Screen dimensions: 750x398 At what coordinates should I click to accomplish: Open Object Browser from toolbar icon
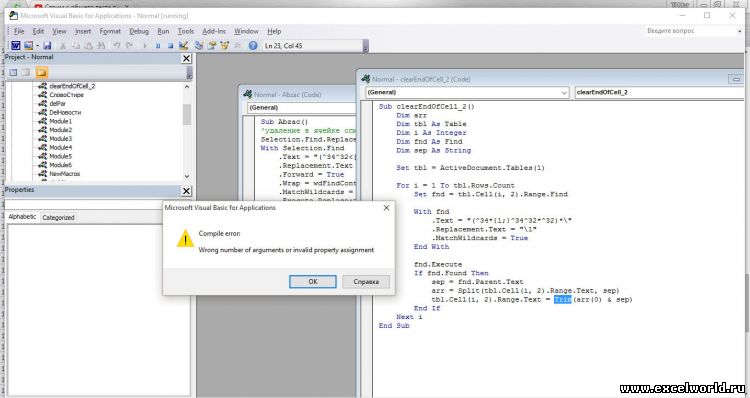224,45
